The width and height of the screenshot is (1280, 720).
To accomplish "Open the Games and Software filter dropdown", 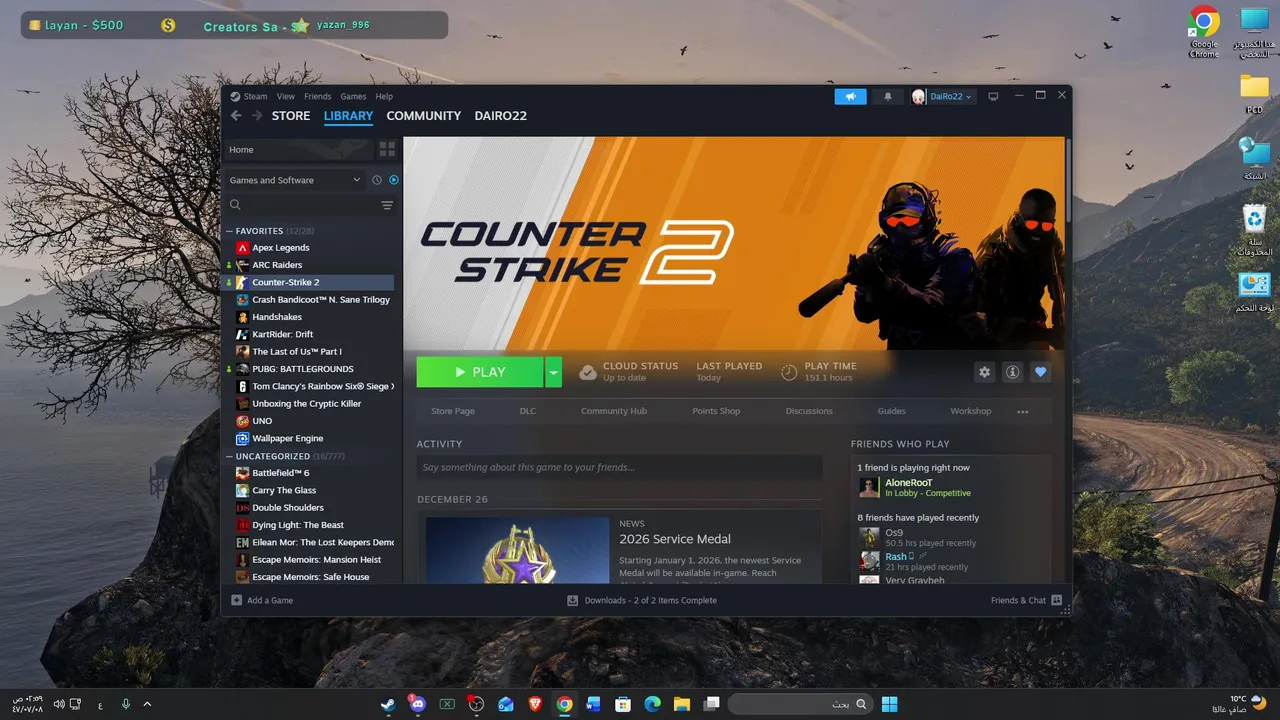I will click(295, 180).
